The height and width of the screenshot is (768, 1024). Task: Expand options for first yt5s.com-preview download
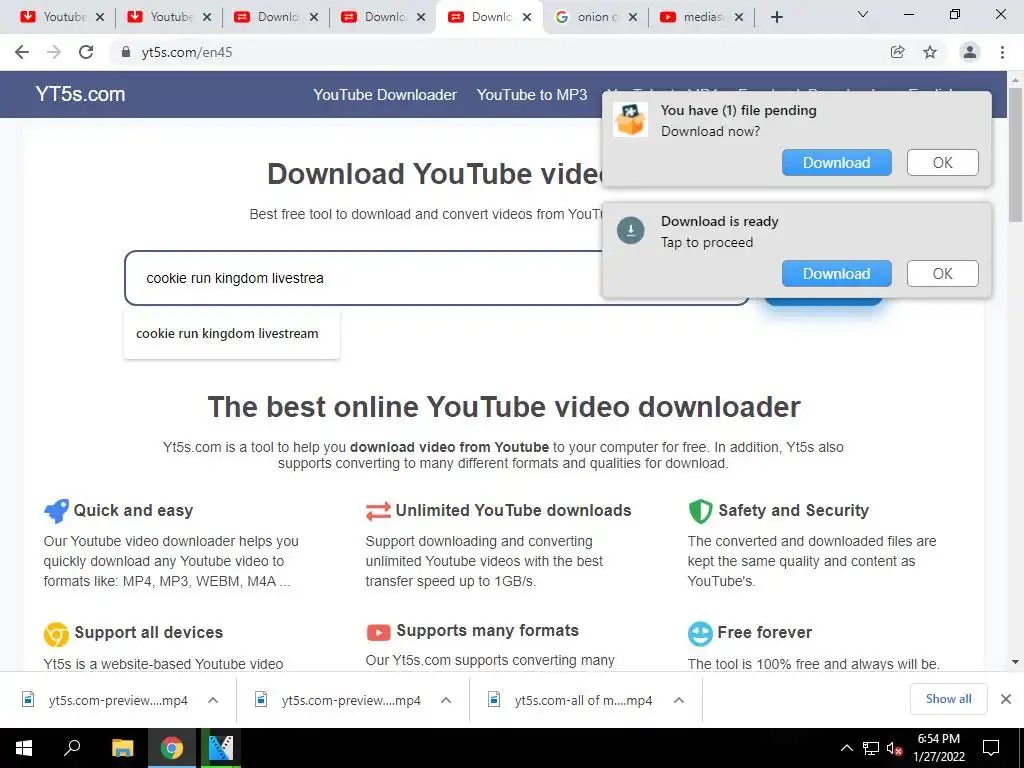pyautogui.click(x=213, y=700)
